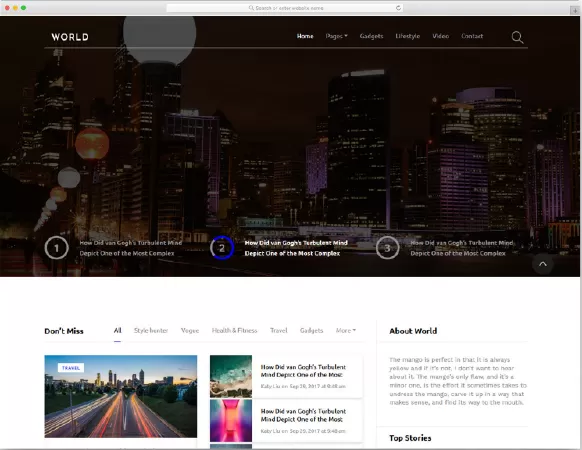The image size is (582, 450).
Task: Expand the Pages dropdown menu
Action: [336, 36]
